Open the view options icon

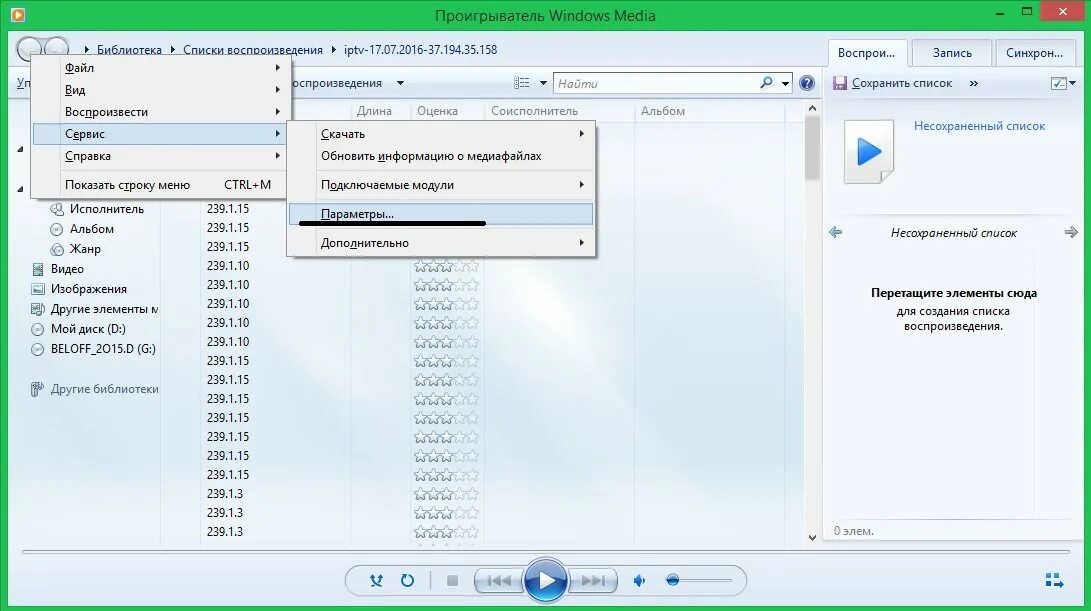point(522,83)
